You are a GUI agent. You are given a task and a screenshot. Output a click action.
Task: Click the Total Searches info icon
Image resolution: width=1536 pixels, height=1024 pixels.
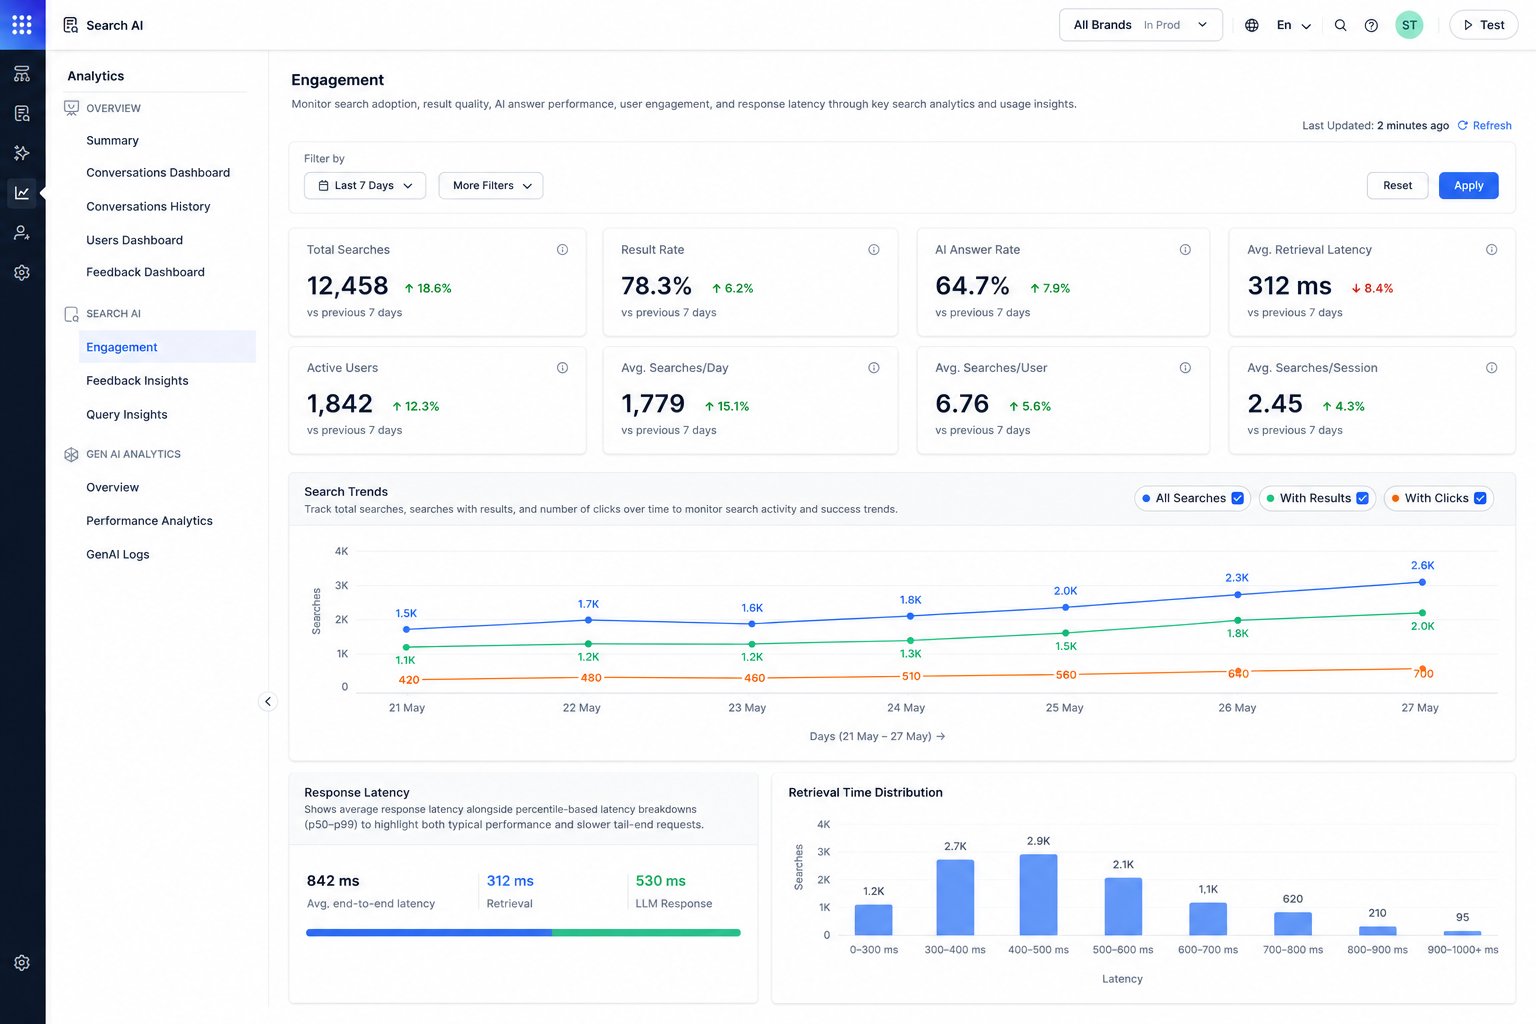point(562,250)
